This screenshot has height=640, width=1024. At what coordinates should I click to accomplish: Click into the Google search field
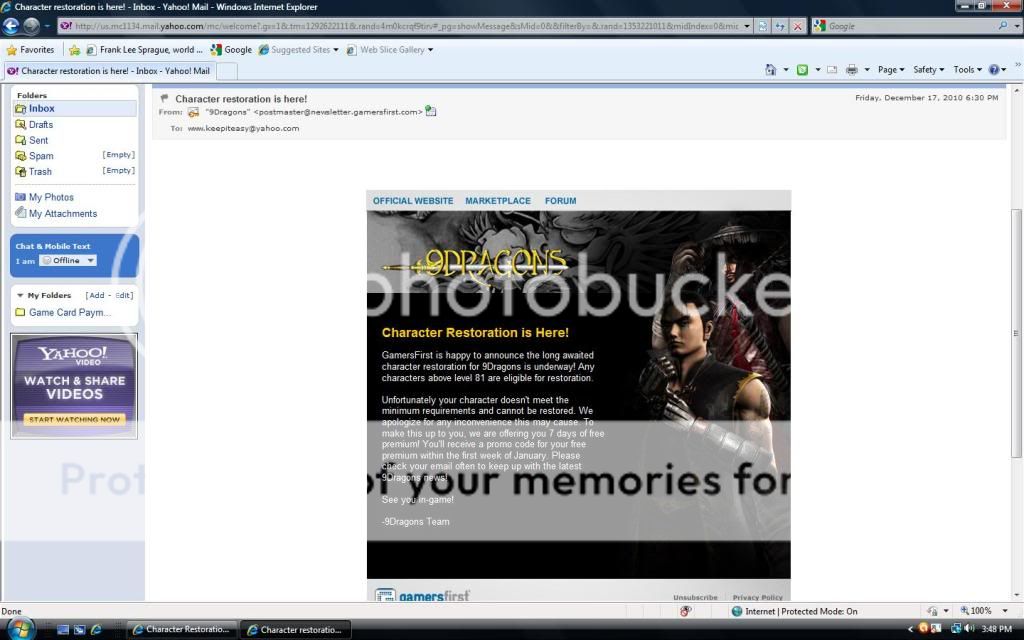[x=911, y=26]
